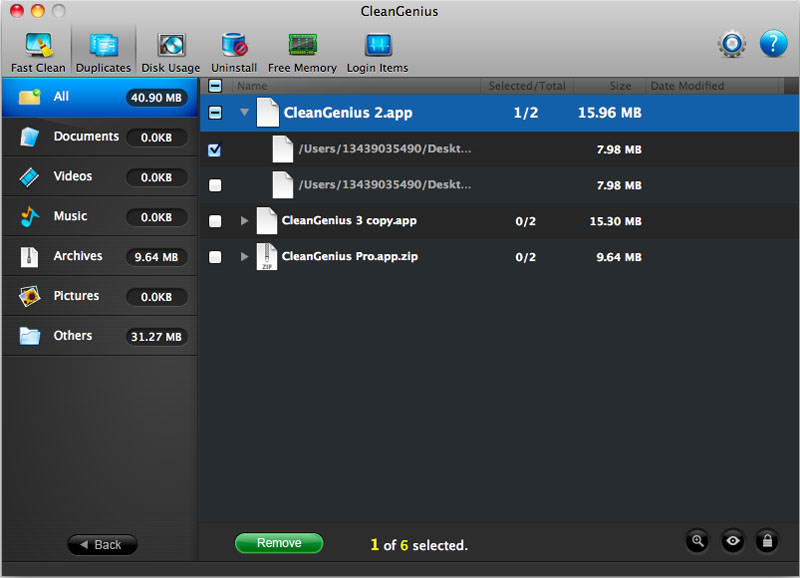Click the 15.30 MB size value
The image size is (800, 578).
click(615, 221)
